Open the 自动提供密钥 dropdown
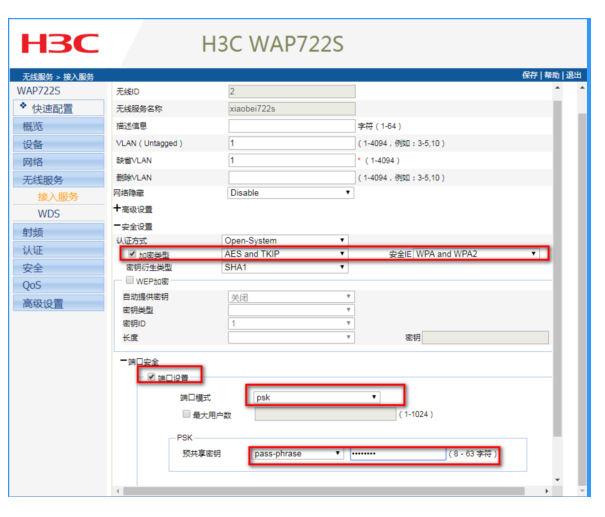 point(291,297)
